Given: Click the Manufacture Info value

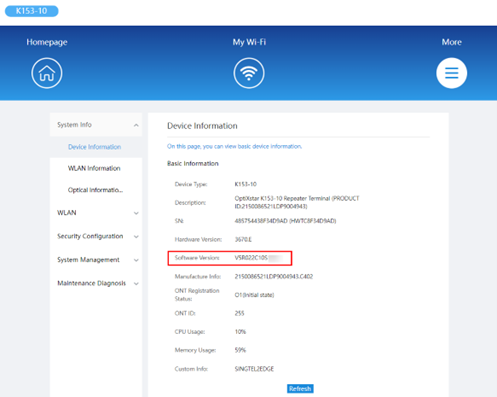Looking at the screenshot, I should click(274, 276).
